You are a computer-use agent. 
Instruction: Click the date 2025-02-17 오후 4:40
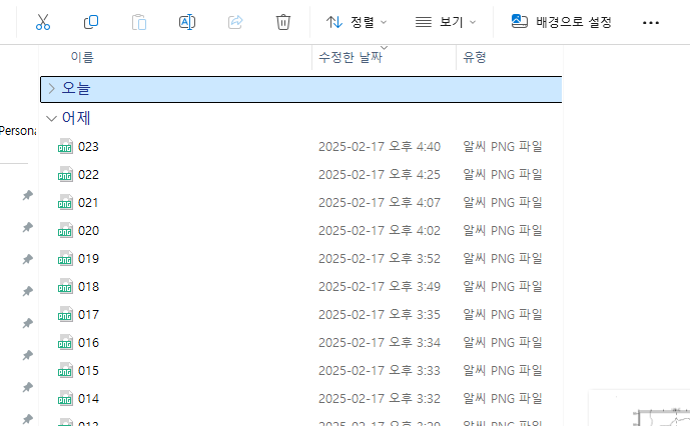(379, 147)
